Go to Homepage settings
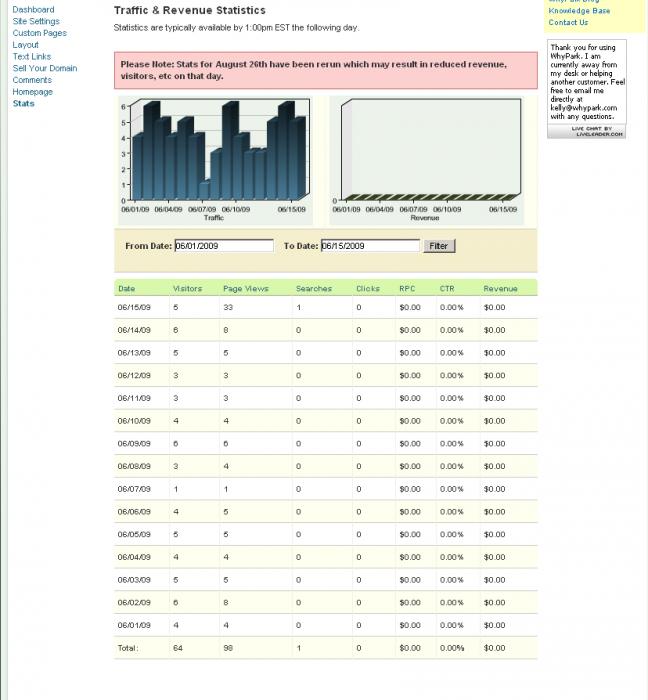648x700 pixels. (x=33, y=92)
